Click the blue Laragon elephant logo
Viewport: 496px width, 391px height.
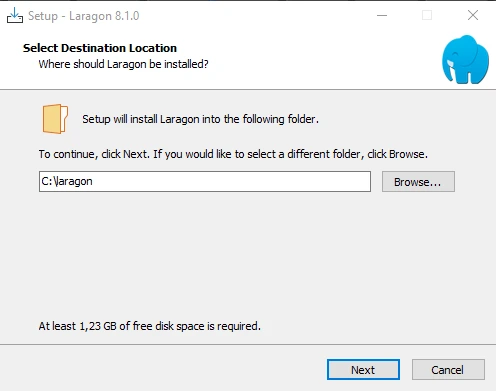click(465, 59)
